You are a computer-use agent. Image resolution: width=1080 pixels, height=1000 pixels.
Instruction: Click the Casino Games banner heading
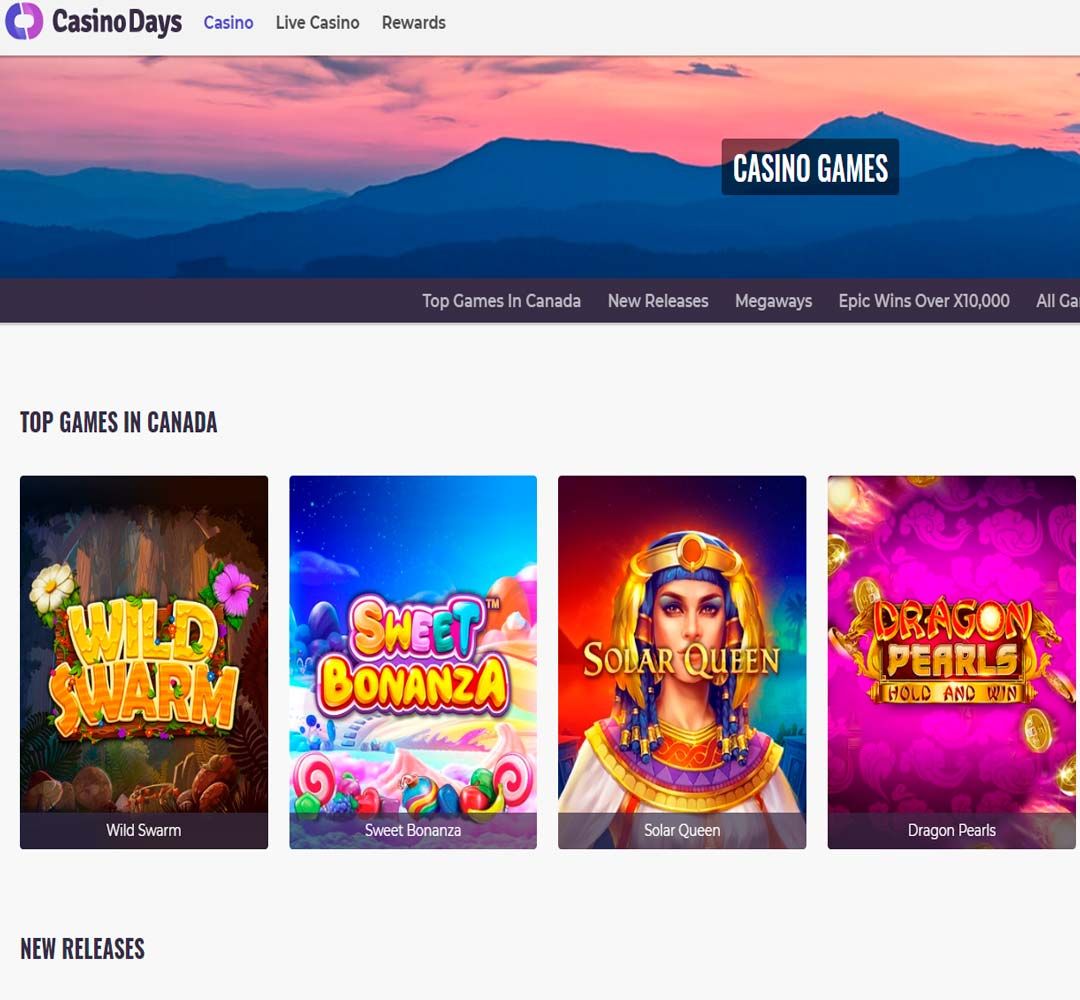(x=810, y=167)
